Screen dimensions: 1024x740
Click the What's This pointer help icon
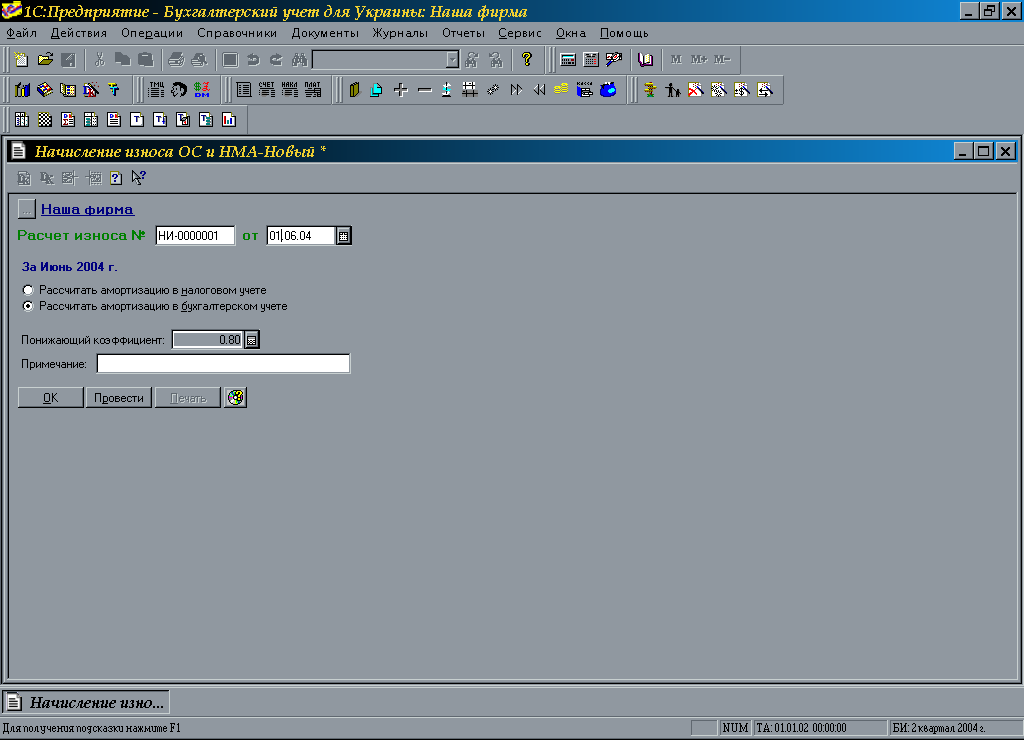click(138, 178)
